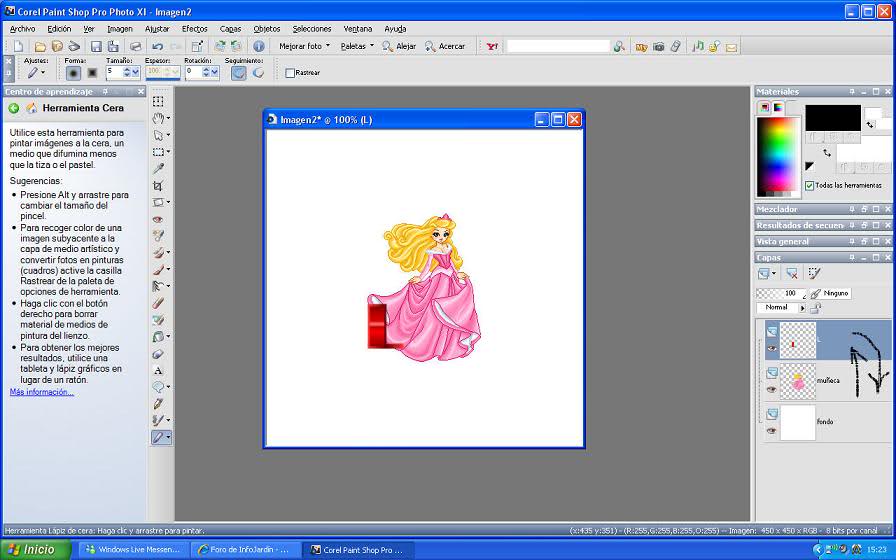Click the Más información link
896x560 pixels.
42,392
